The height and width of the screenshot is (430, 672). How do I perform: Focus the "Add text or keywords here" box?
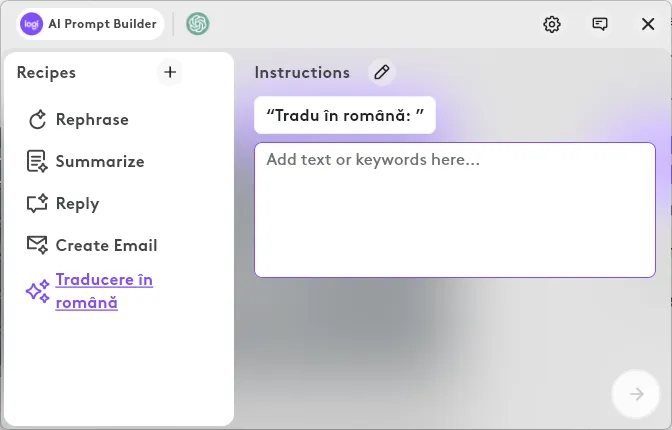coord(455,210)
